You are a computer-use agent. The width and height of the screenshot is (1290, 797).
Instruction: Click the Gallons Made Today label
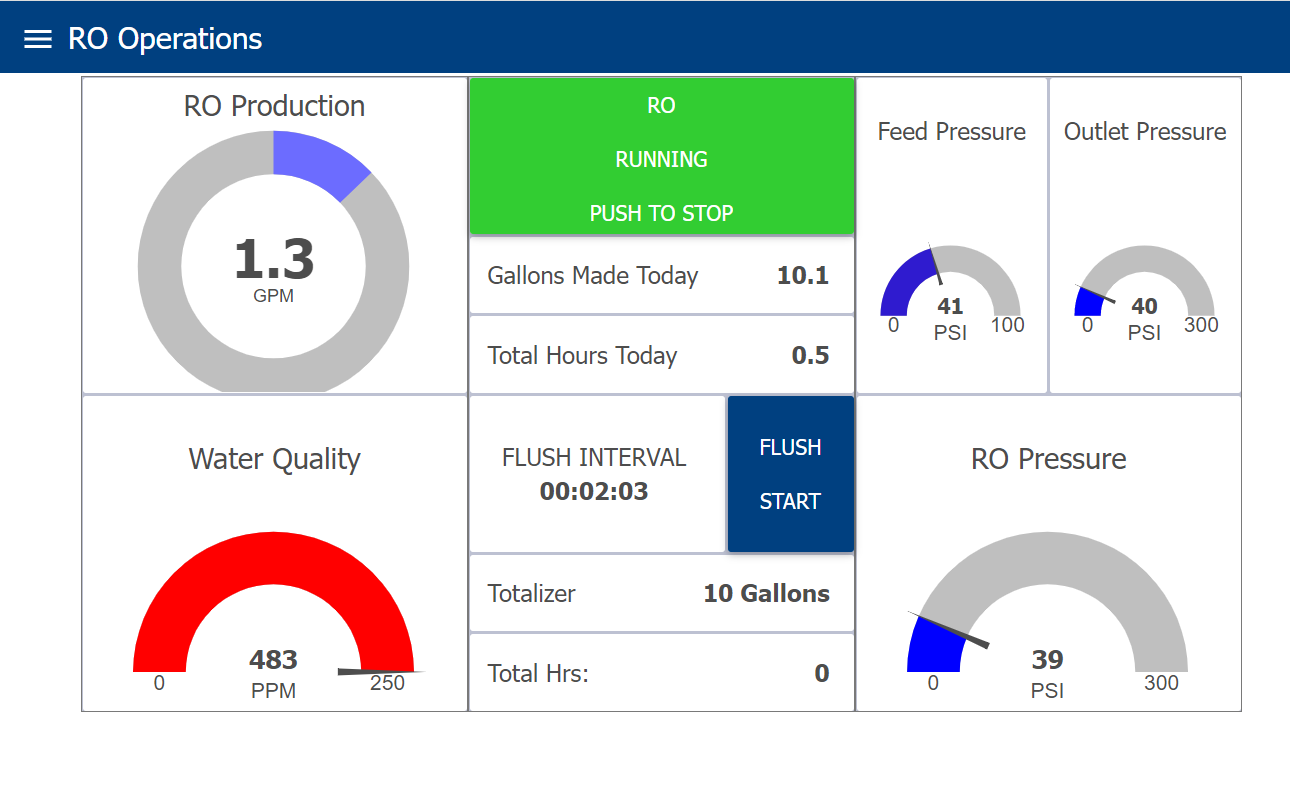593,276
